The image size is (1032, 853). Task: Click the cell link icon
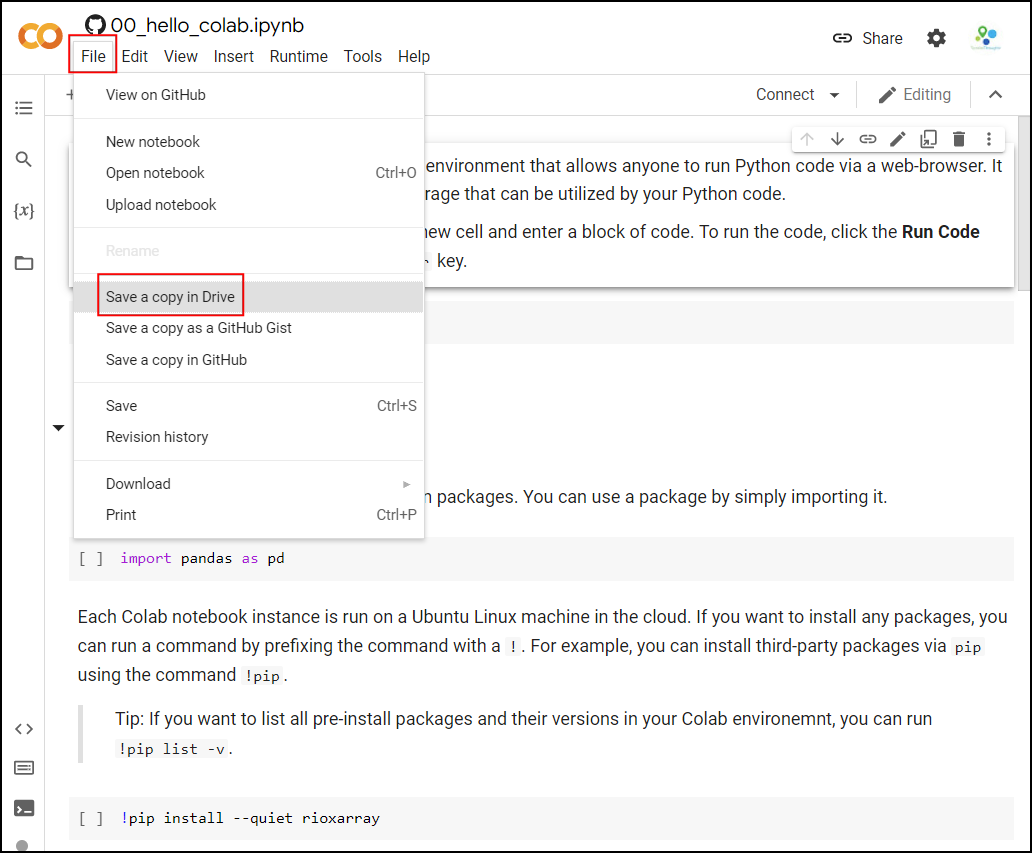tap(867, 139)
